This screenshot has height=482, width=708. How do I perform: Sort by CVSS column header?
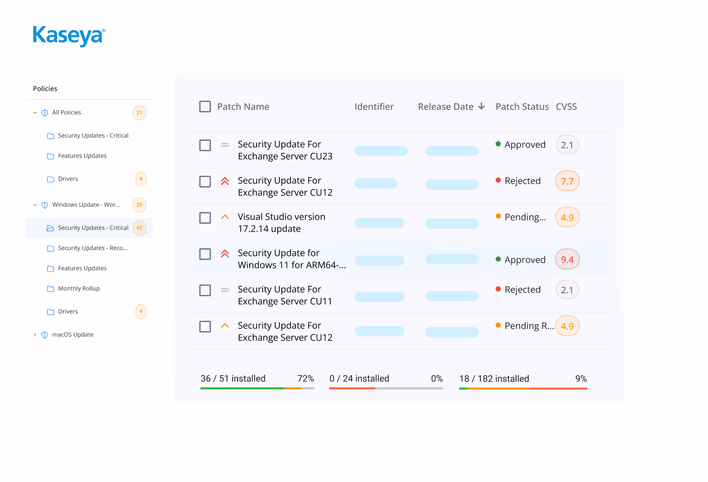tap(566, 107)
